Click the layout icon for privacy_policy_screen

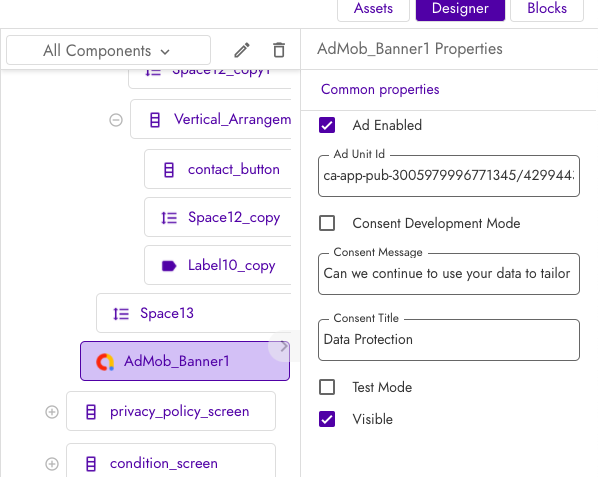(91, 412)
